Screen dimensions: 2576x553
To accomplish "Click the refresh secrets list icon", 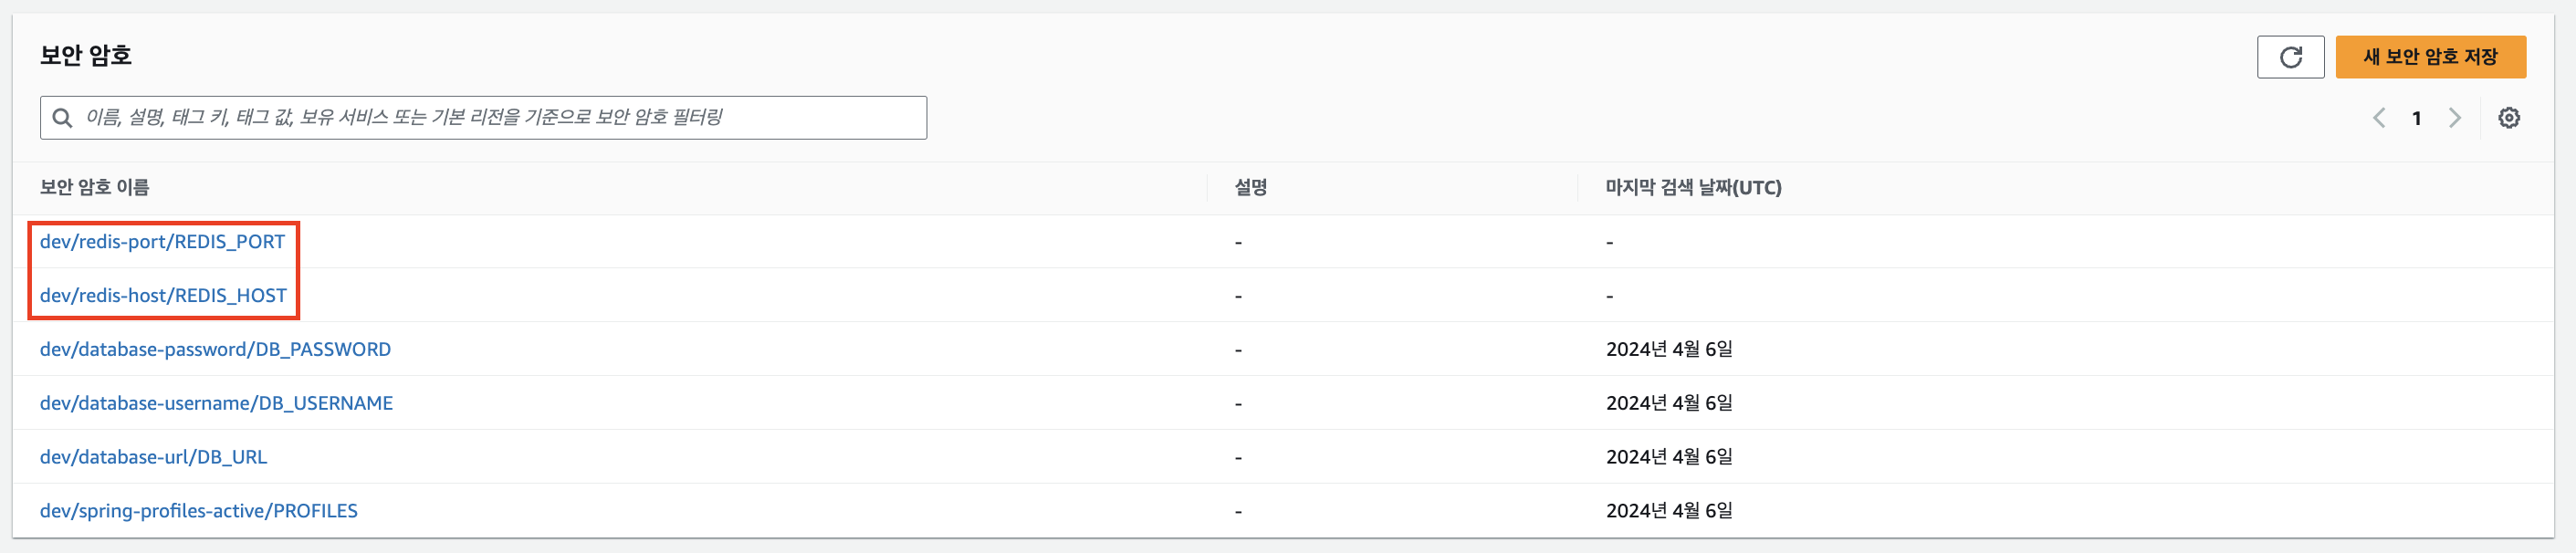I will click(2289, 57).
